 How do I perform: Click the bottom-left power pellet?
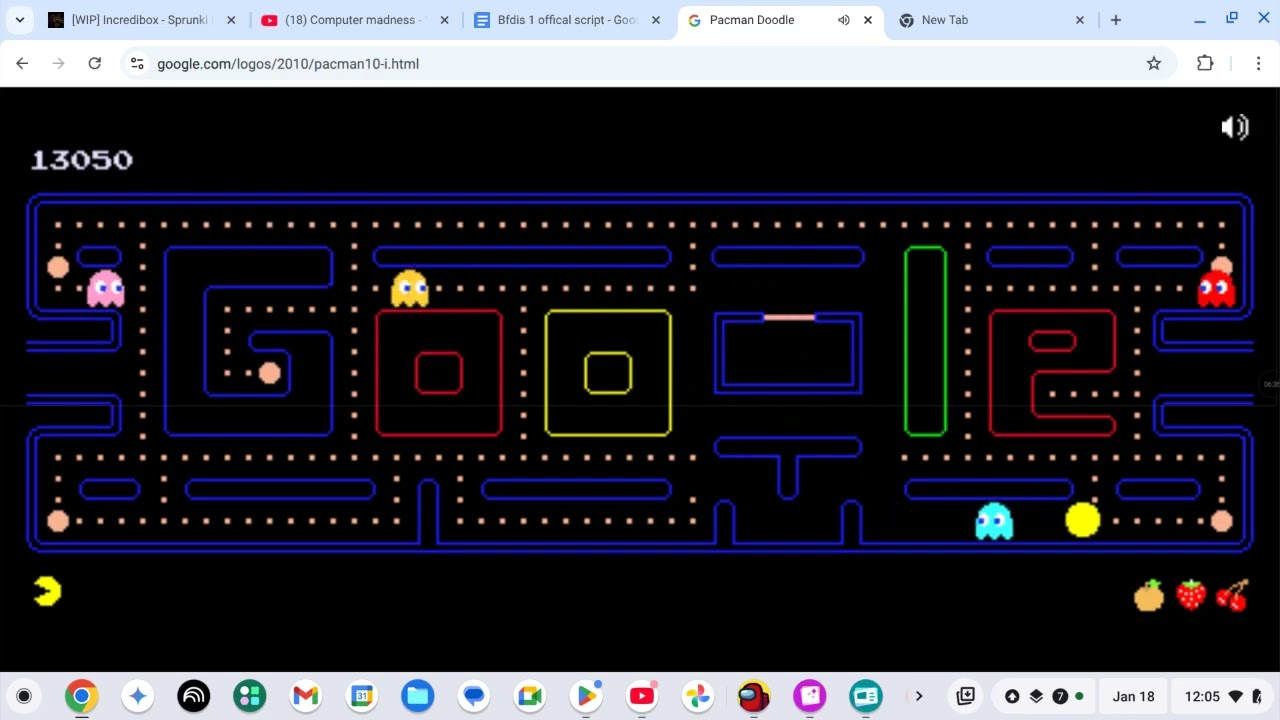coord(58,521)
